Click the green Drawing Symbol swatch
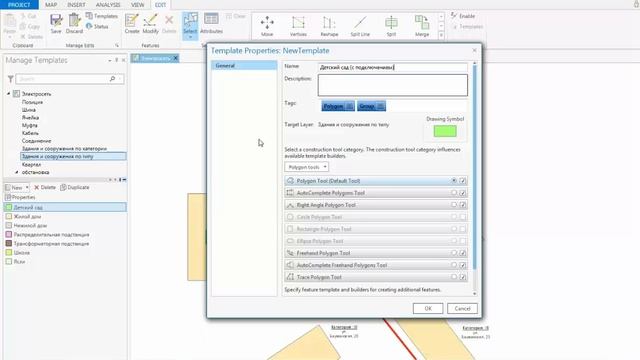 (445, 131)
